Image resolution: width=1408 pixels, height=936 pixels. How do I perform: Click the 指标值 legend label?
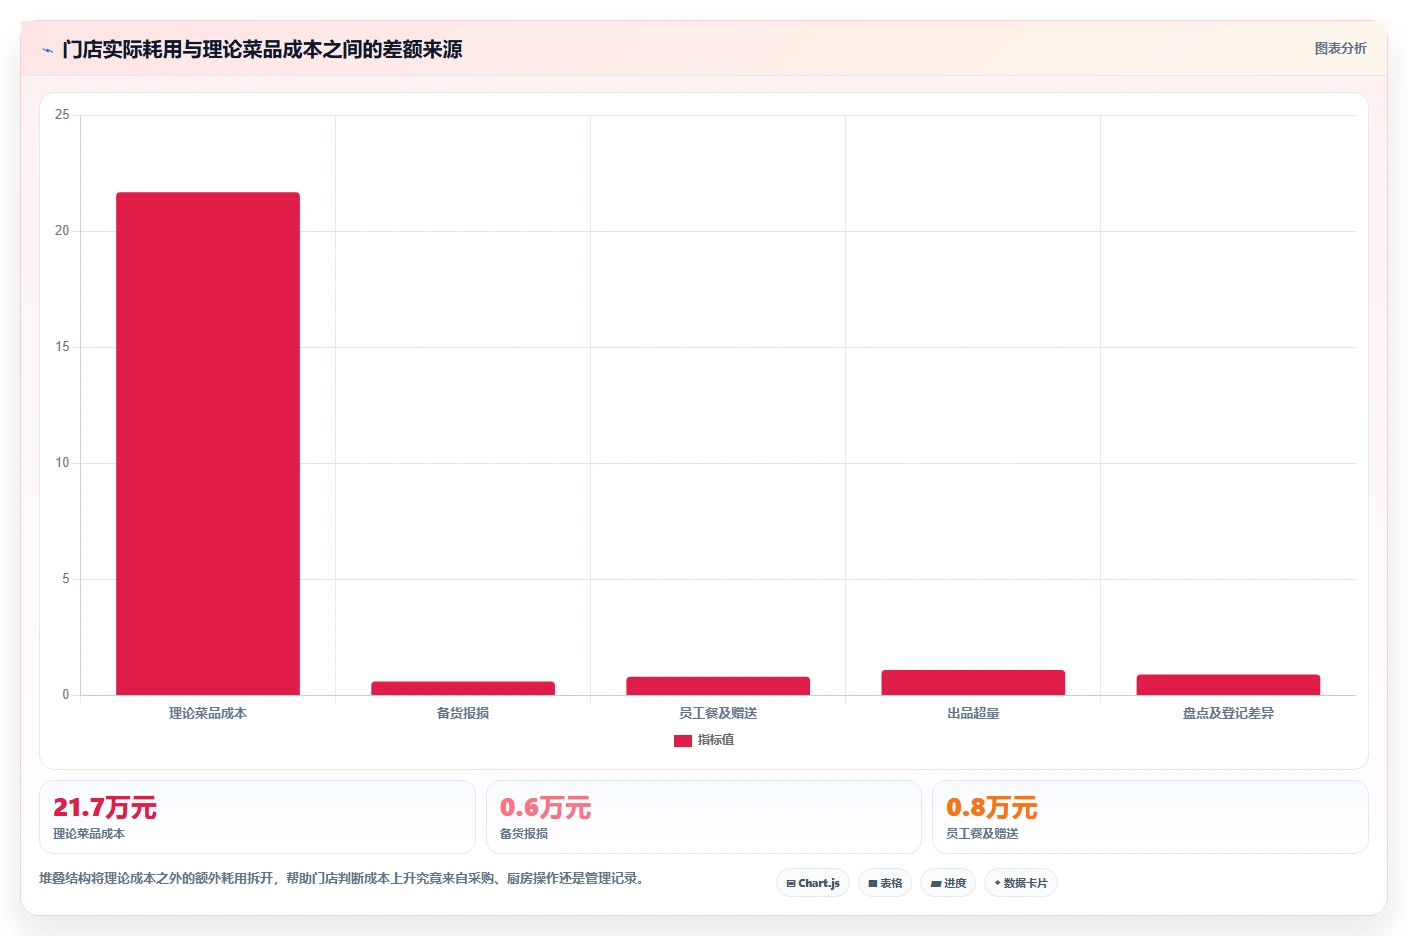click(x=716, y=740)
